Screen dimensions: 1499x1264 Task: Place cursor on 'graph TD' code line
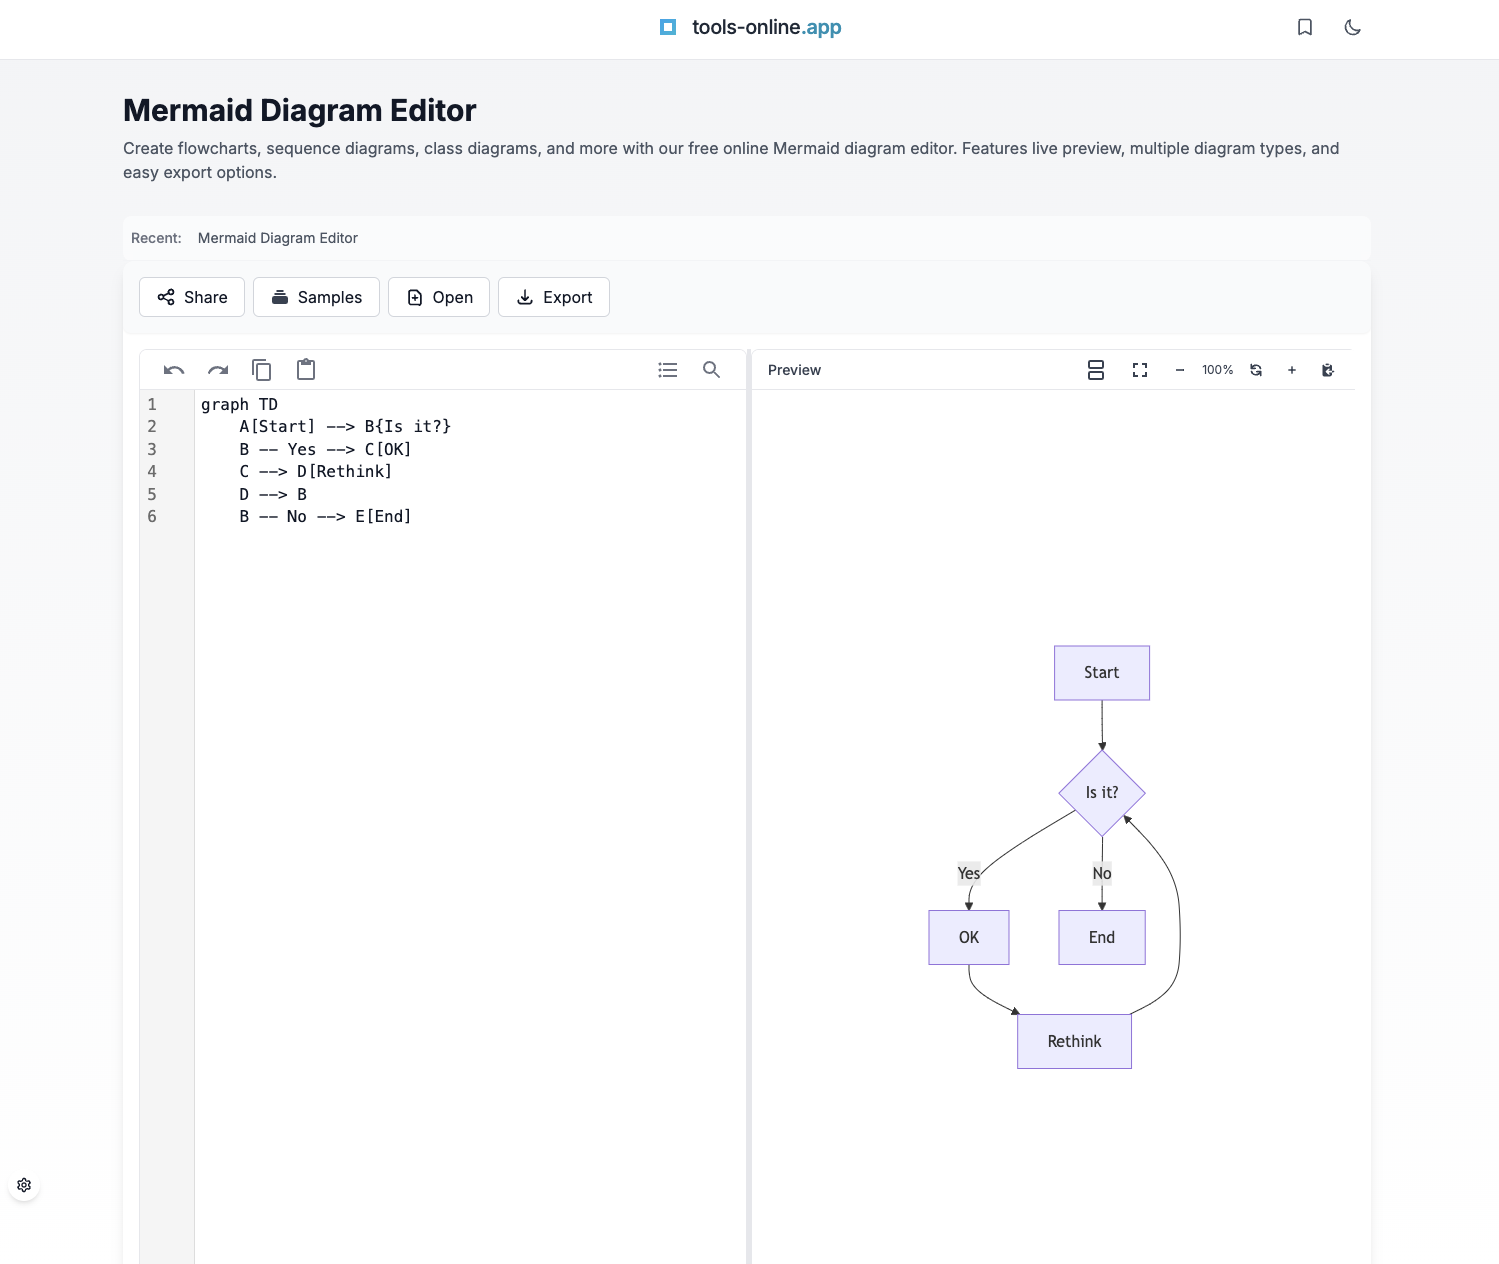pyautogui.click(x=240, y=404)
